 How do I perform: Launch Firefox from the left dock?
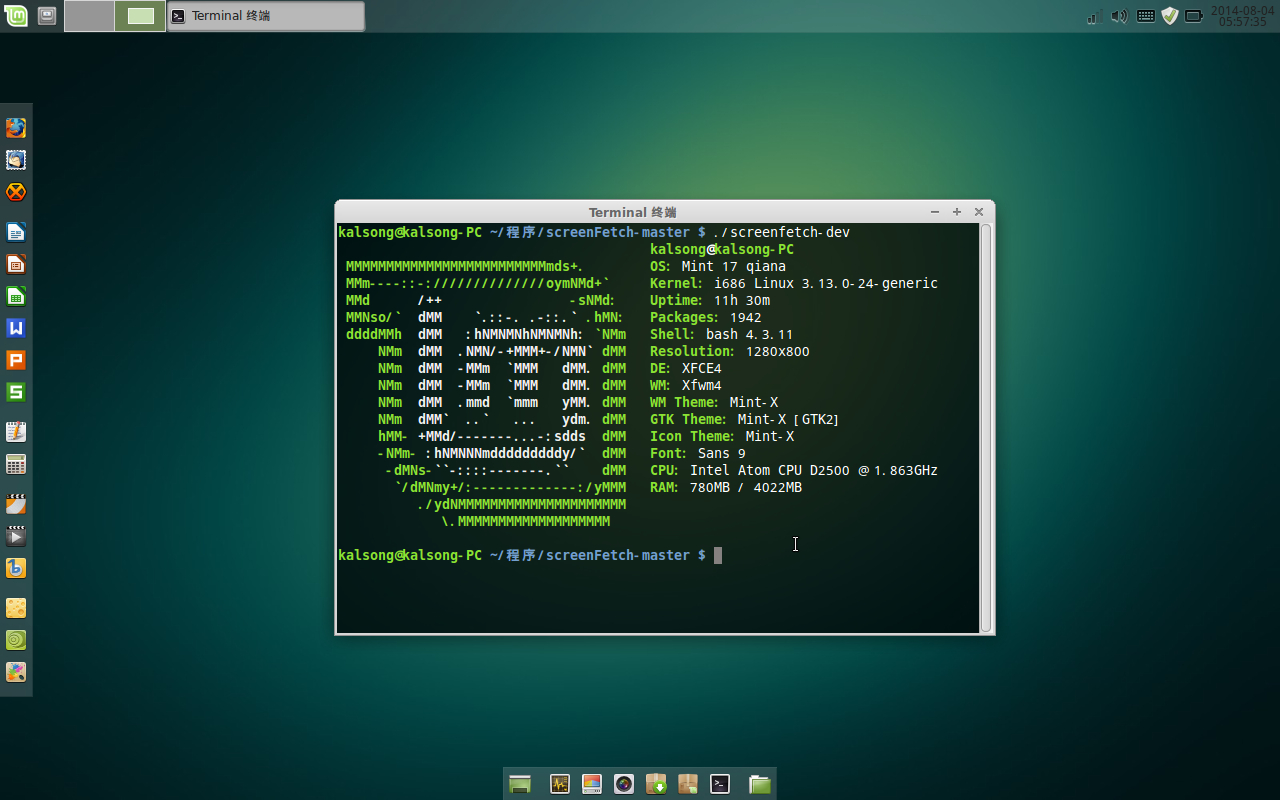click(15, 128)
